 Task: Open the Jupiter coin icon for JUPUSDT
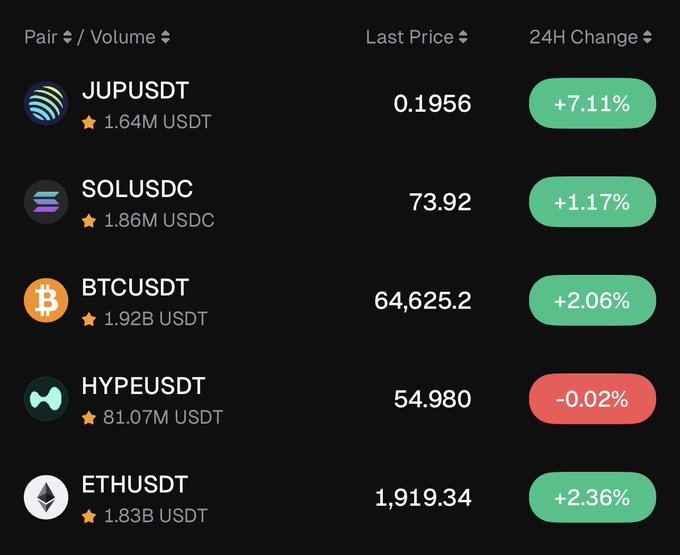coord(46,103)
